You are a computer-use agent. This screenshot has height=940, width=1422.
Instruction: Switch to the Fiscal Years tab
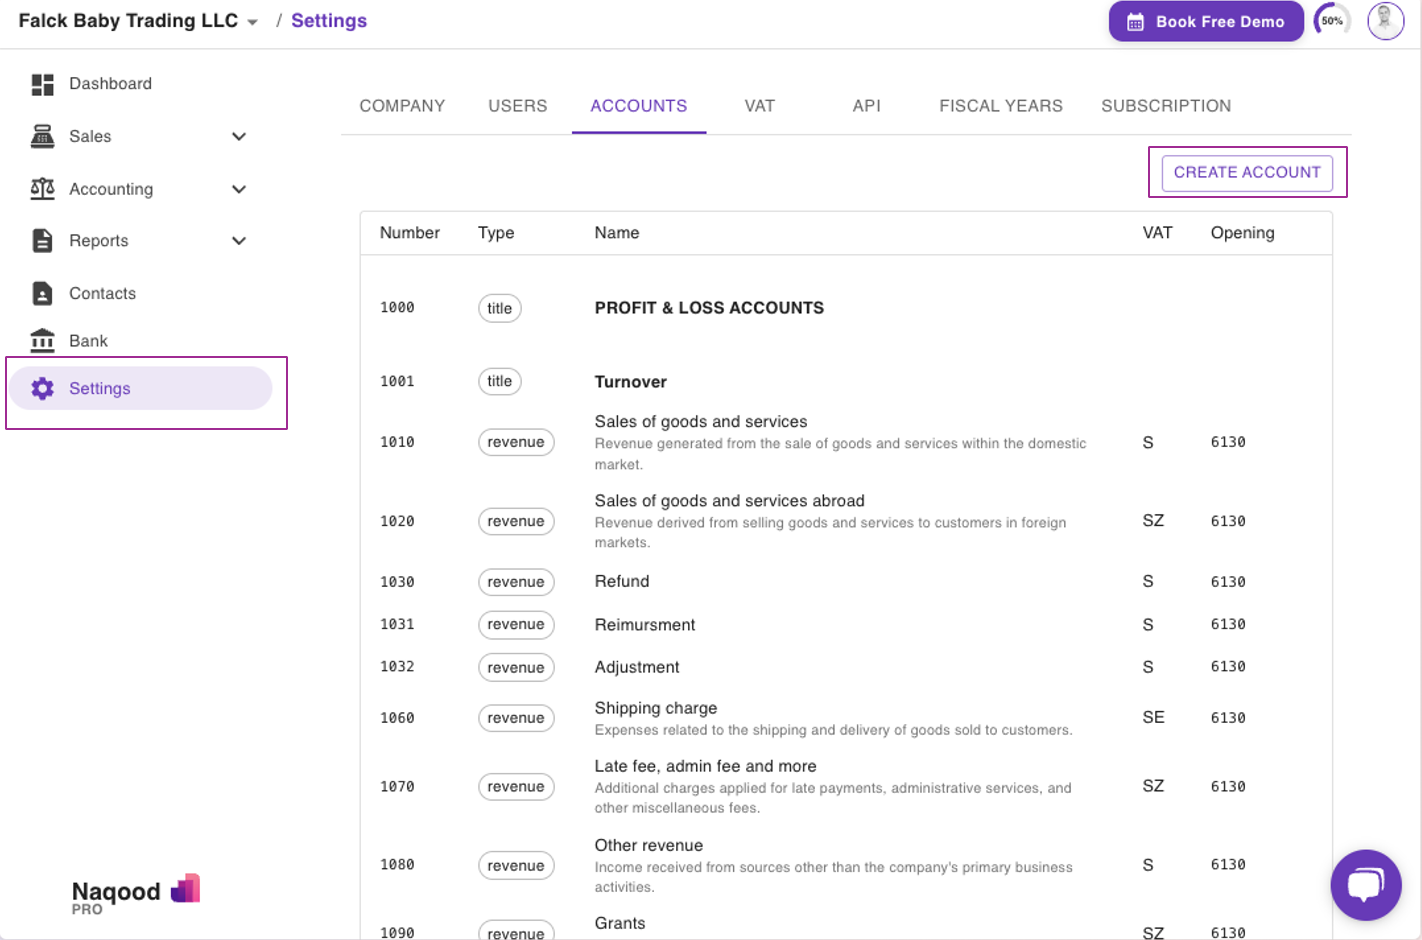click(1000, 106)
